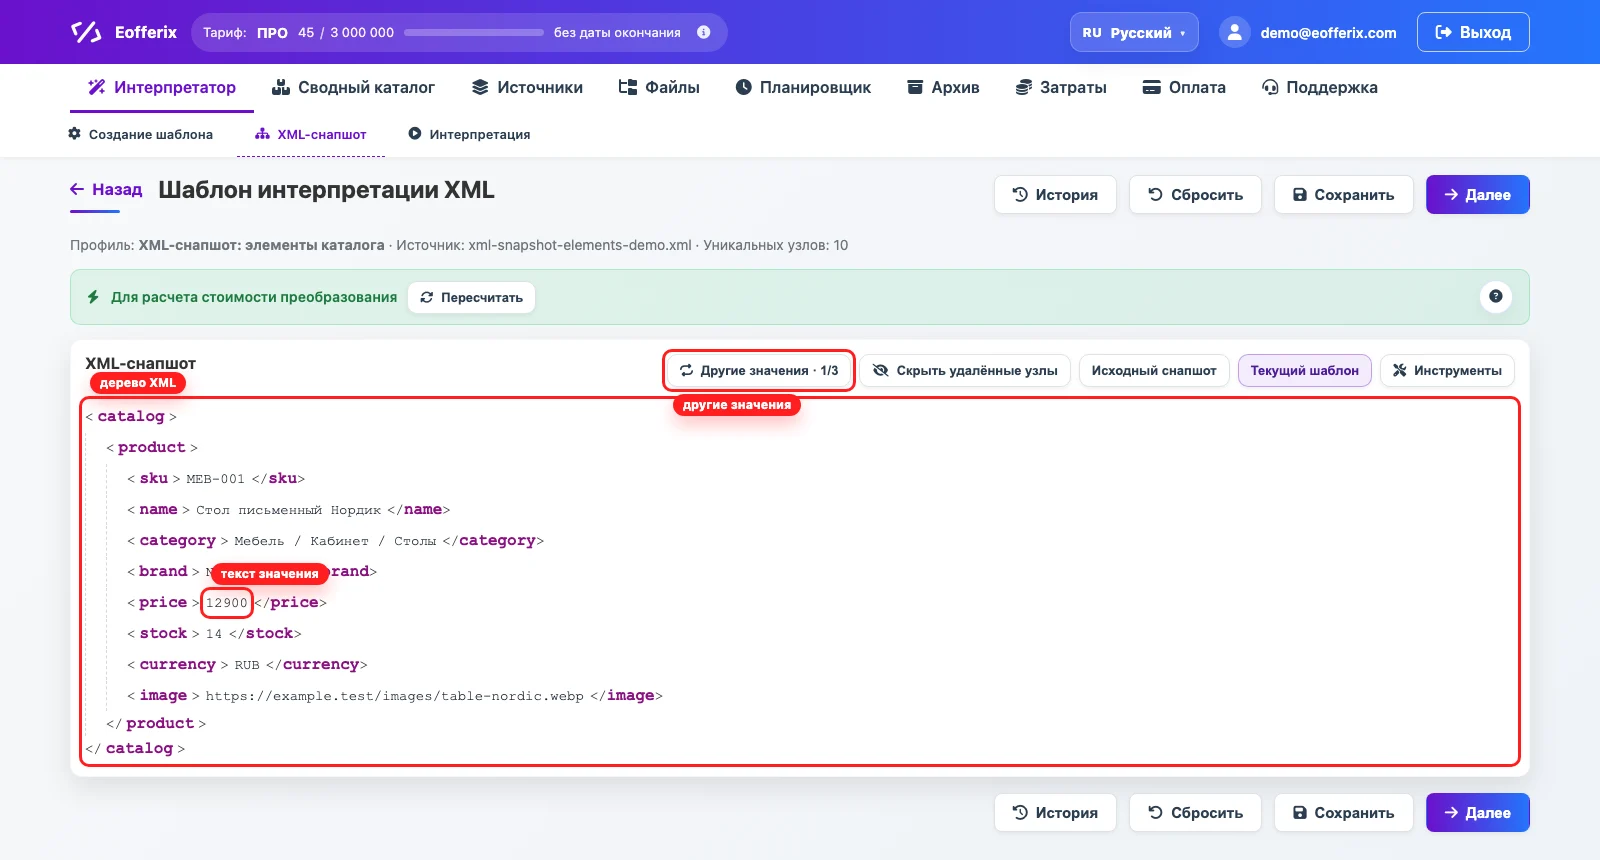Click the demo@eofferix.com account link

tap(1328, 33)
